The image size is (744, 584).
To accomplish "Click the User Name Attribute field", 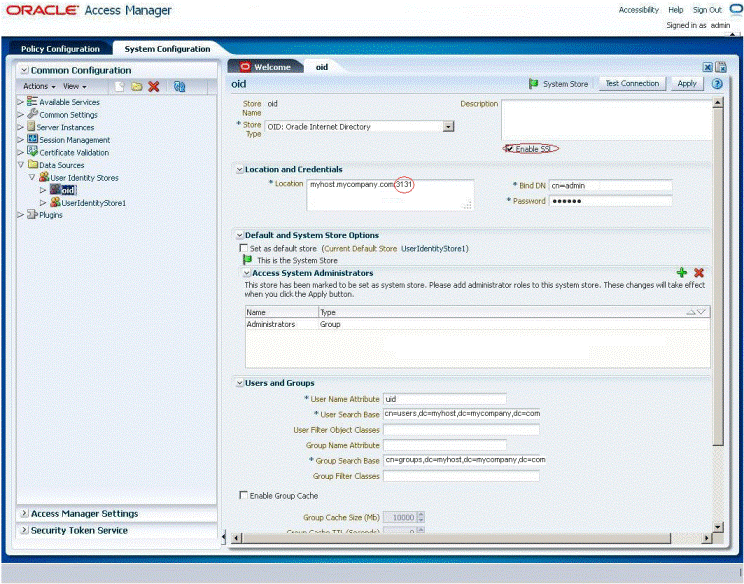I will point(445,399).
